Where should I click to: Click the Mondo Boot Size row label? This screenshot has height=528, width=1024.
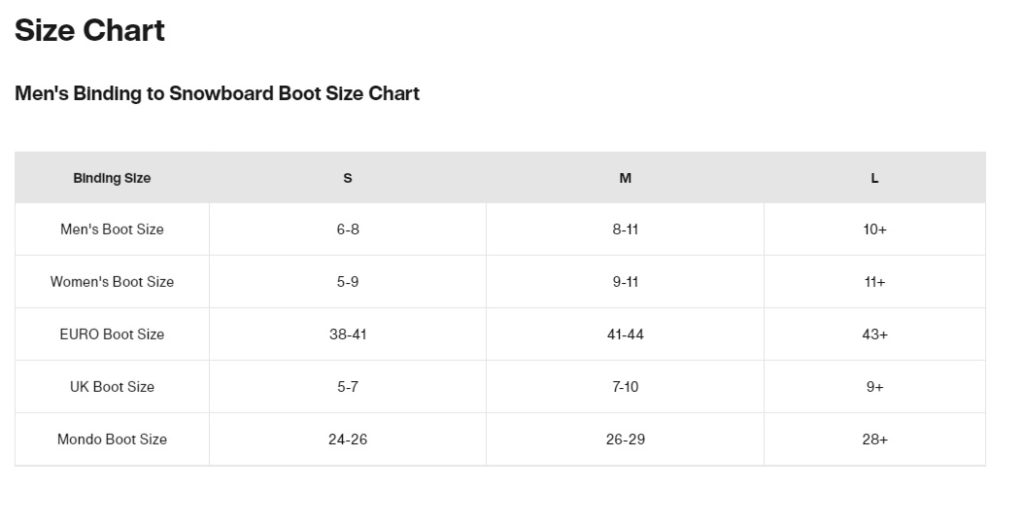click(x=112, y=439)
